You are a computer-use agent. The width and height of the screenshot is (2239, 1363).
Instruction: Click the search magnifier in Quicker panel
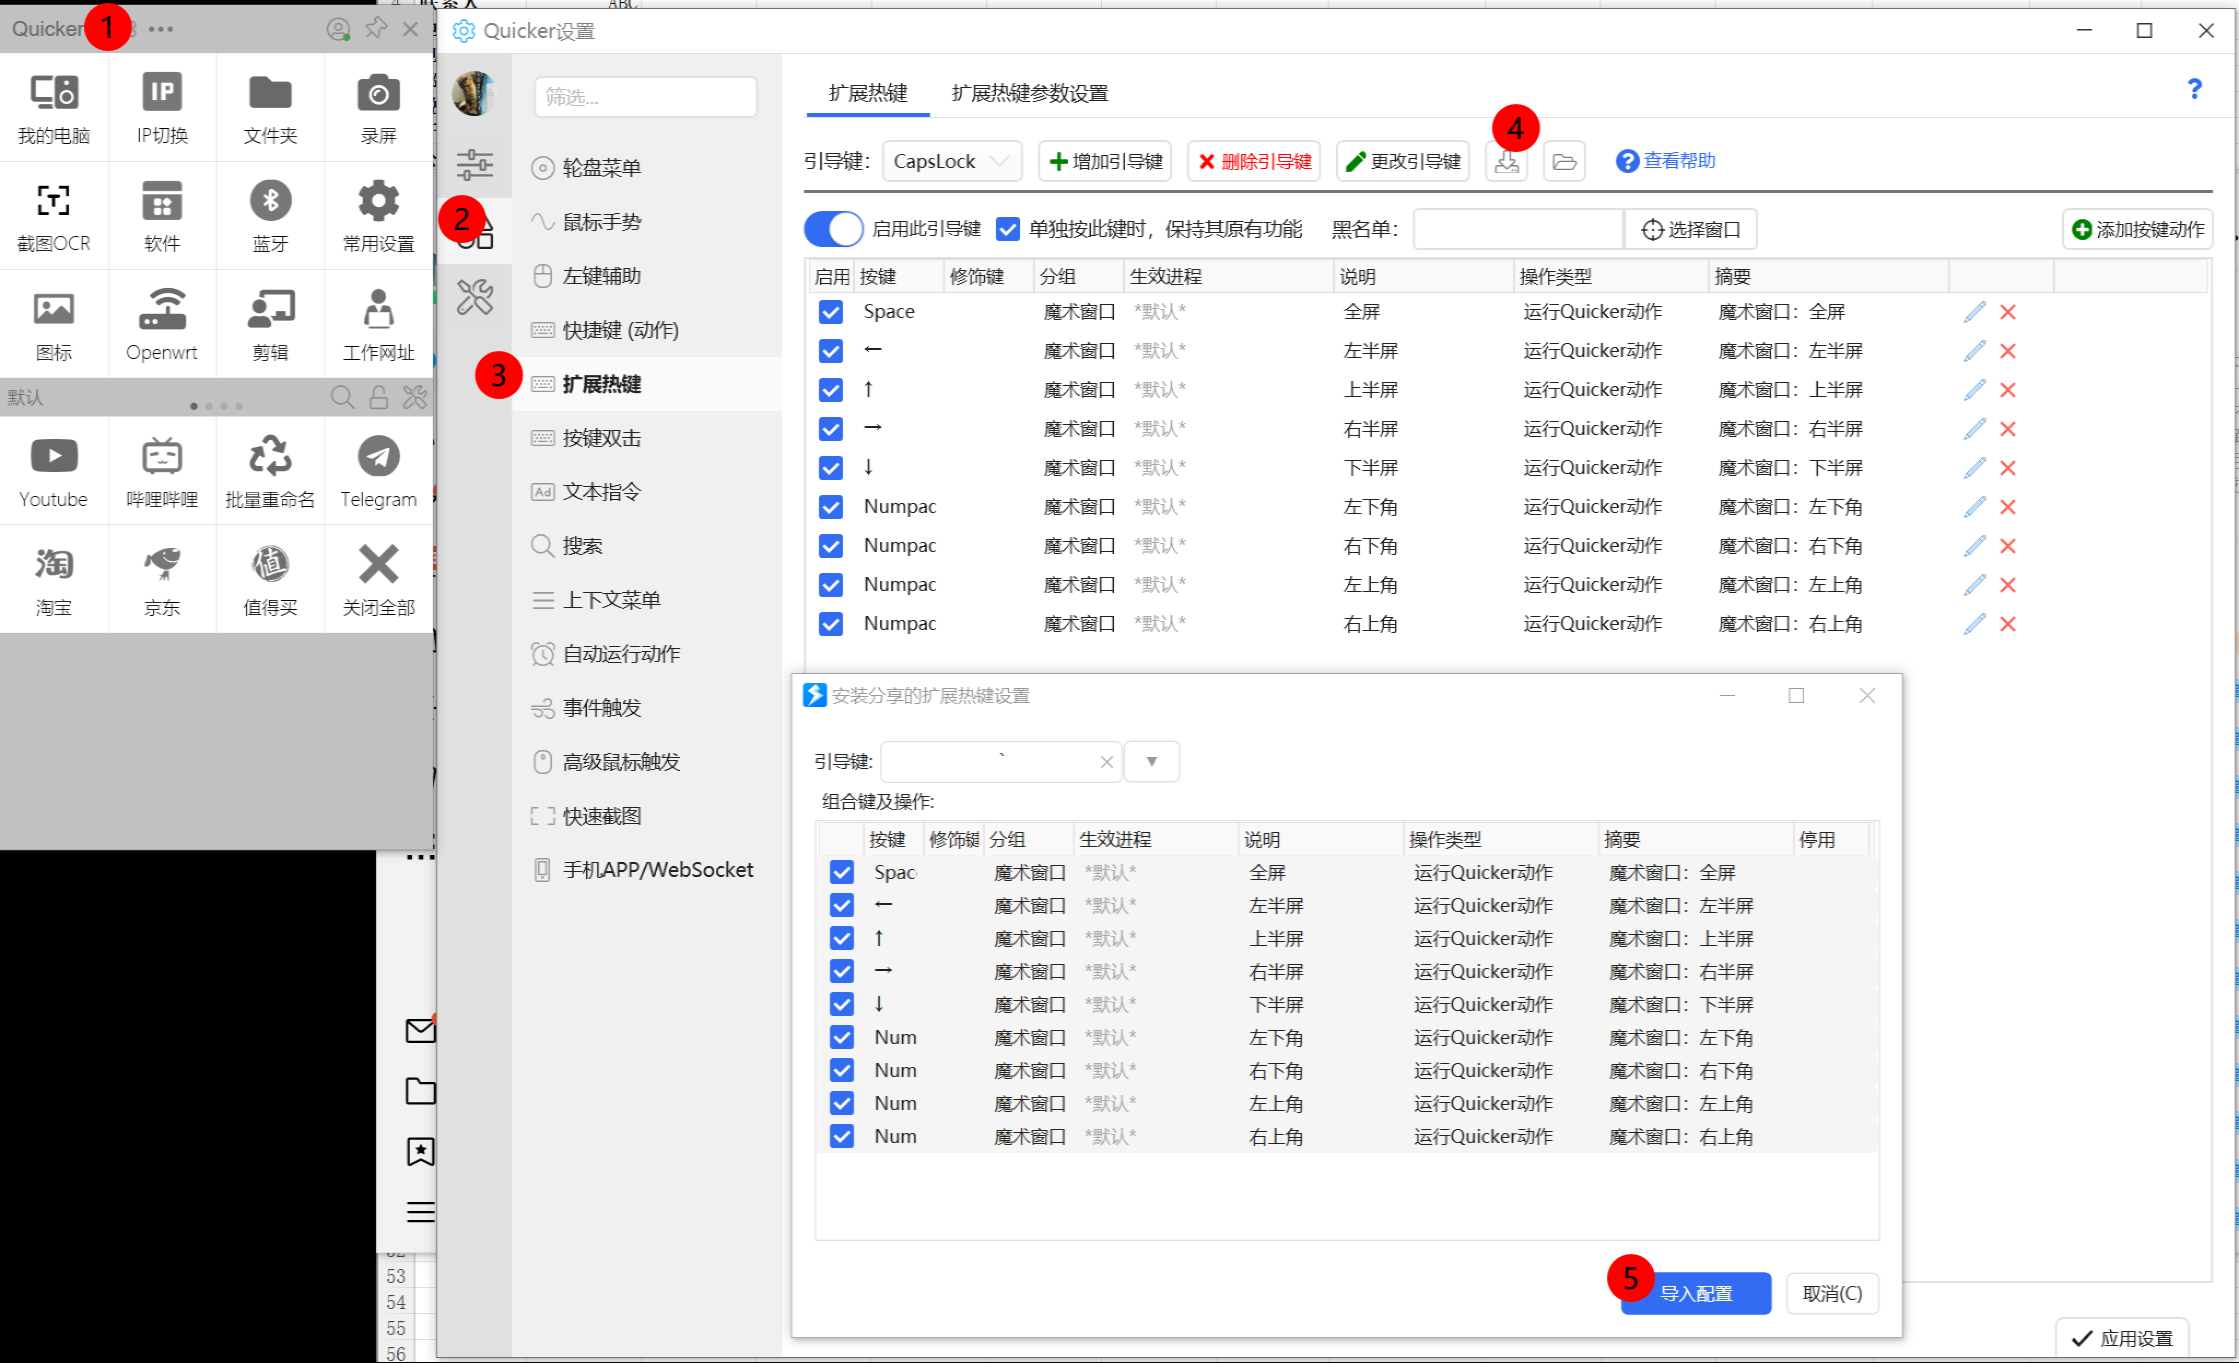coord(342,398)
